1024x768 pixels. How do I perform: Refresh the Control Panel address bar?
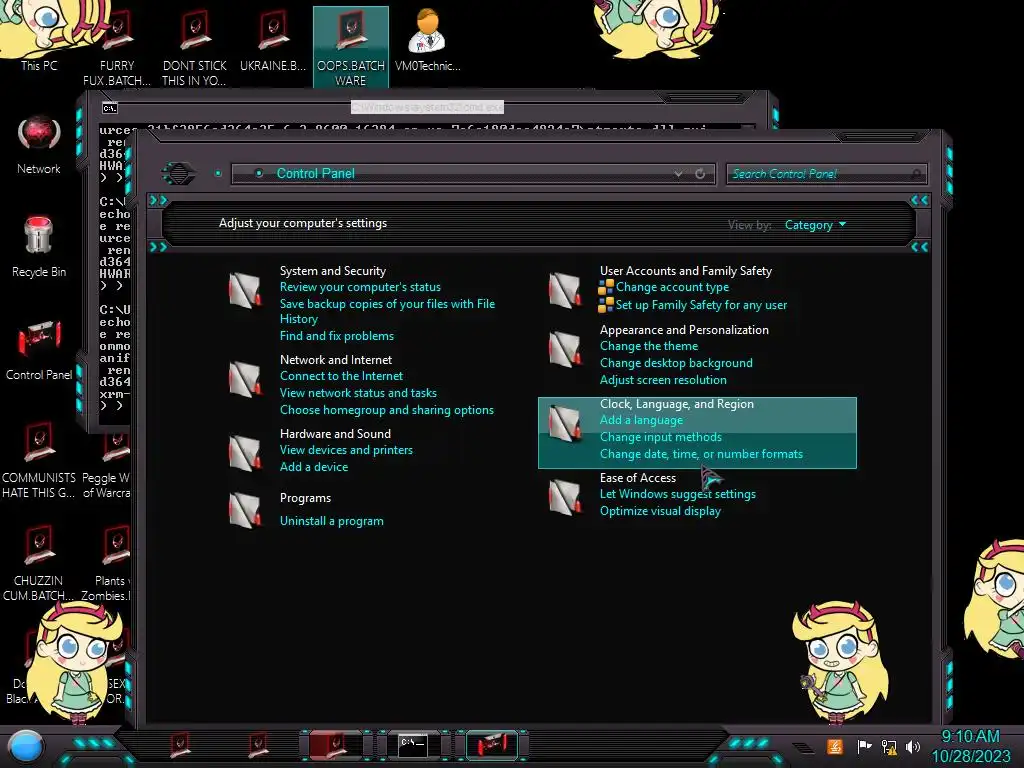[x=700, y=174]
